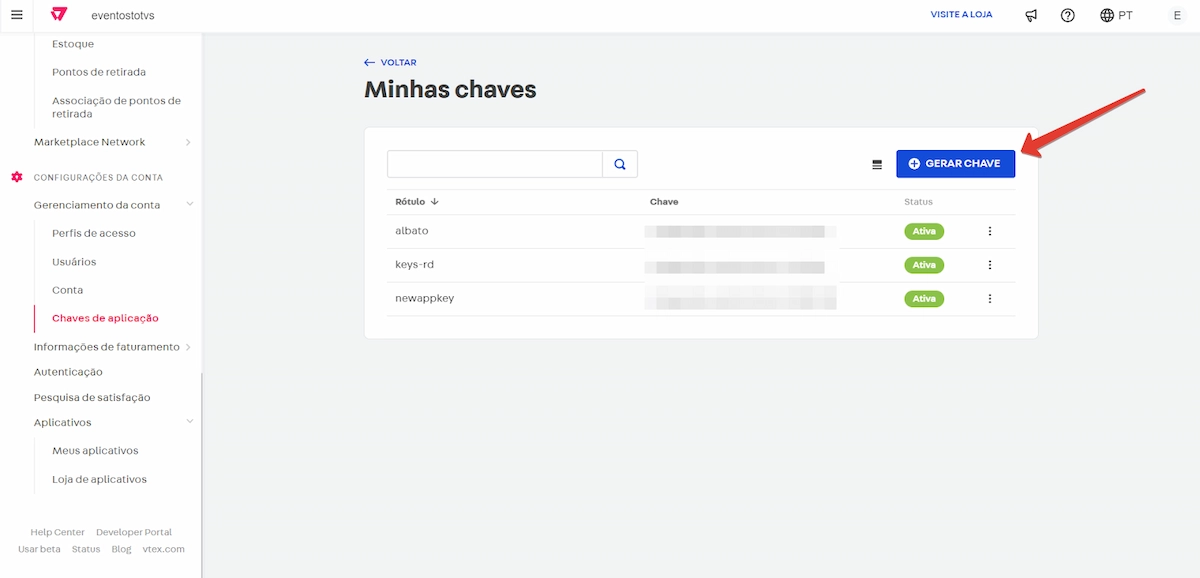Expand Informações de faturamento section
Viewport: 1200px width, 578px height.
coord(189,347)
